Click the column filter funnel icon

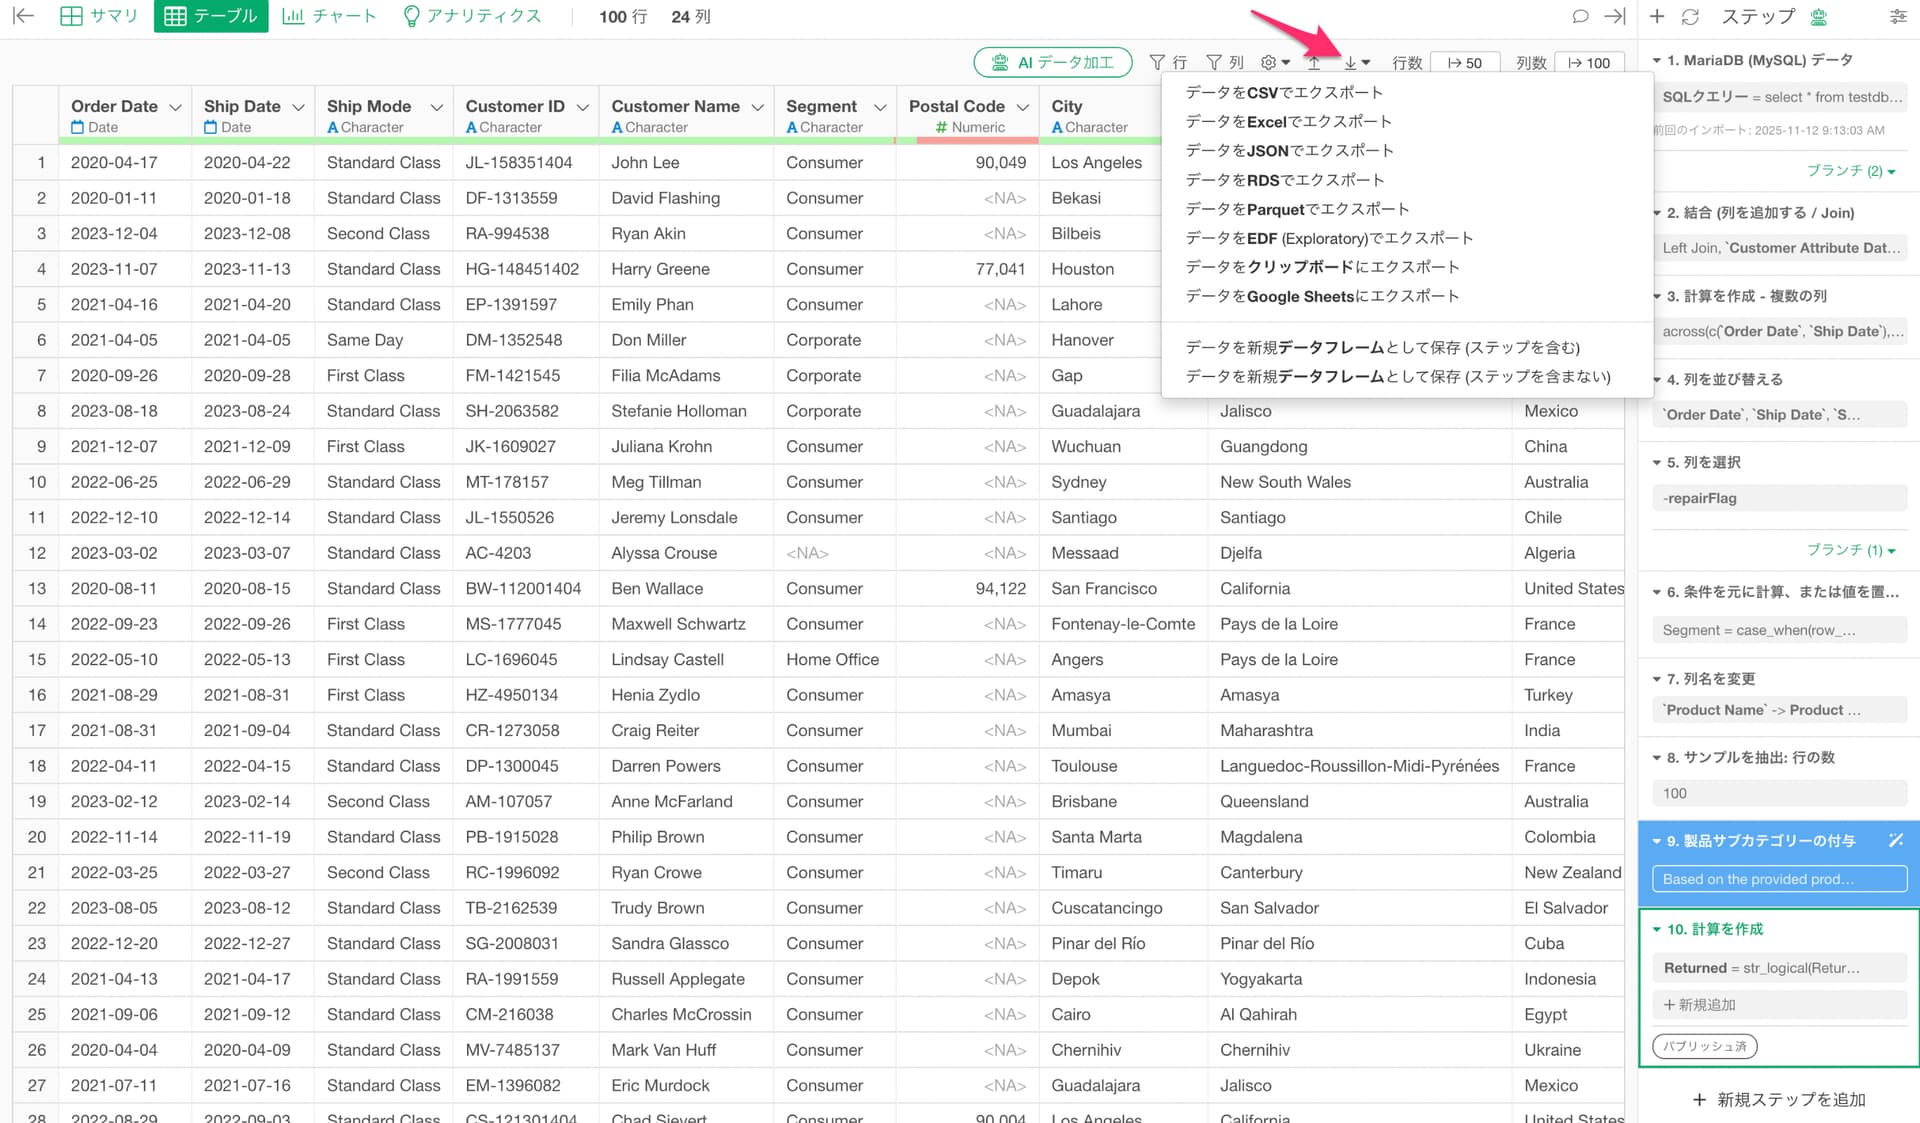1214,62
